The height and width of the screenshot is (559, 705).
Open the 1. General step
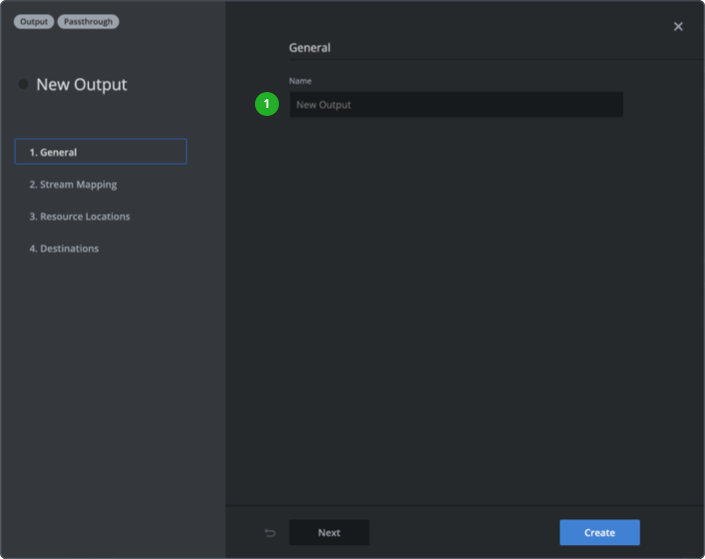tap(100, 152)
